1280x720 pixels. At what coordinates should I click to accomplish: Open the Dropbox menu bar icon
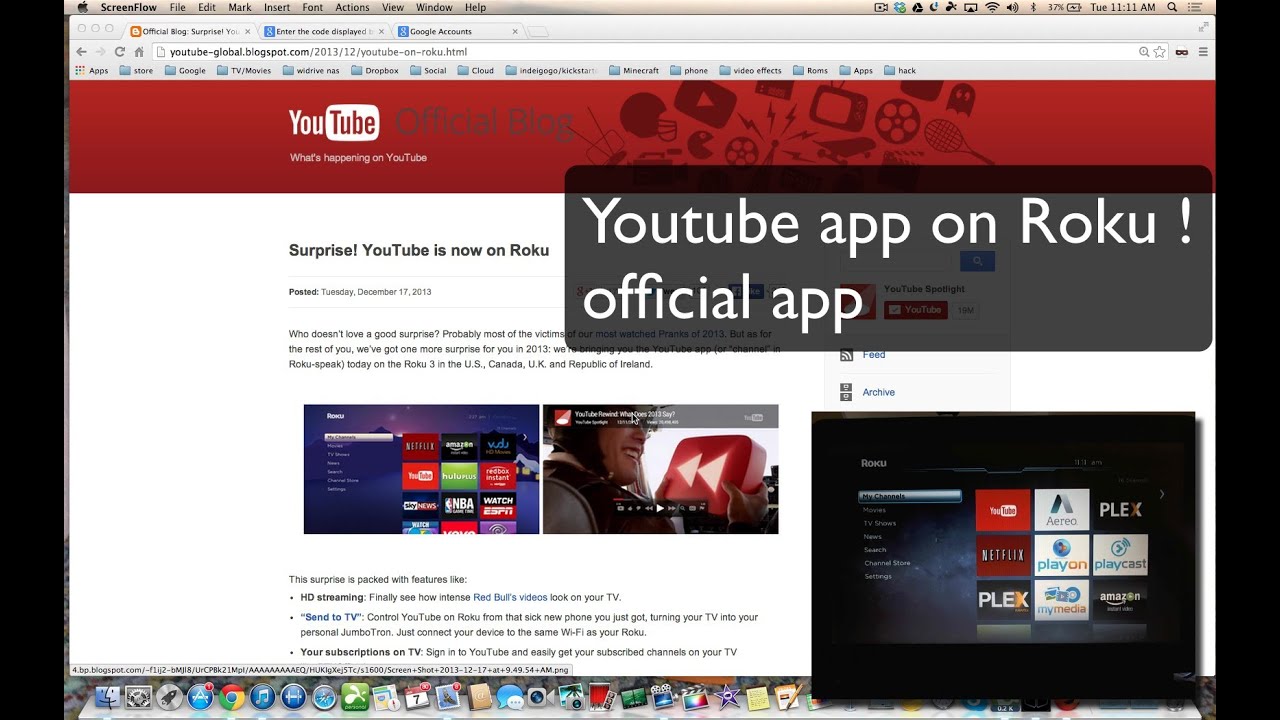pyautogui.click(x=900, y=7)
